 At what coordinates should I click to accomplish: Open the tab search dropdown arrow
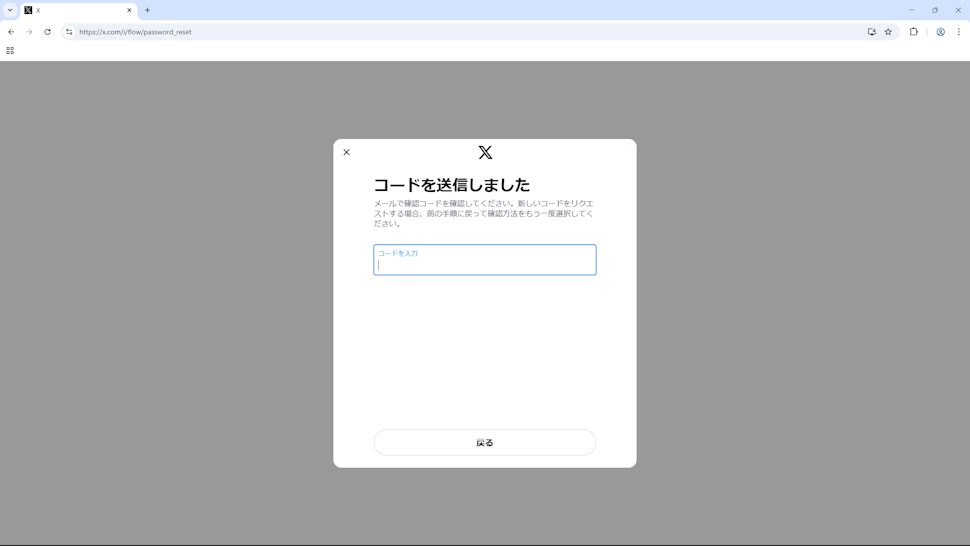point(10,10)
